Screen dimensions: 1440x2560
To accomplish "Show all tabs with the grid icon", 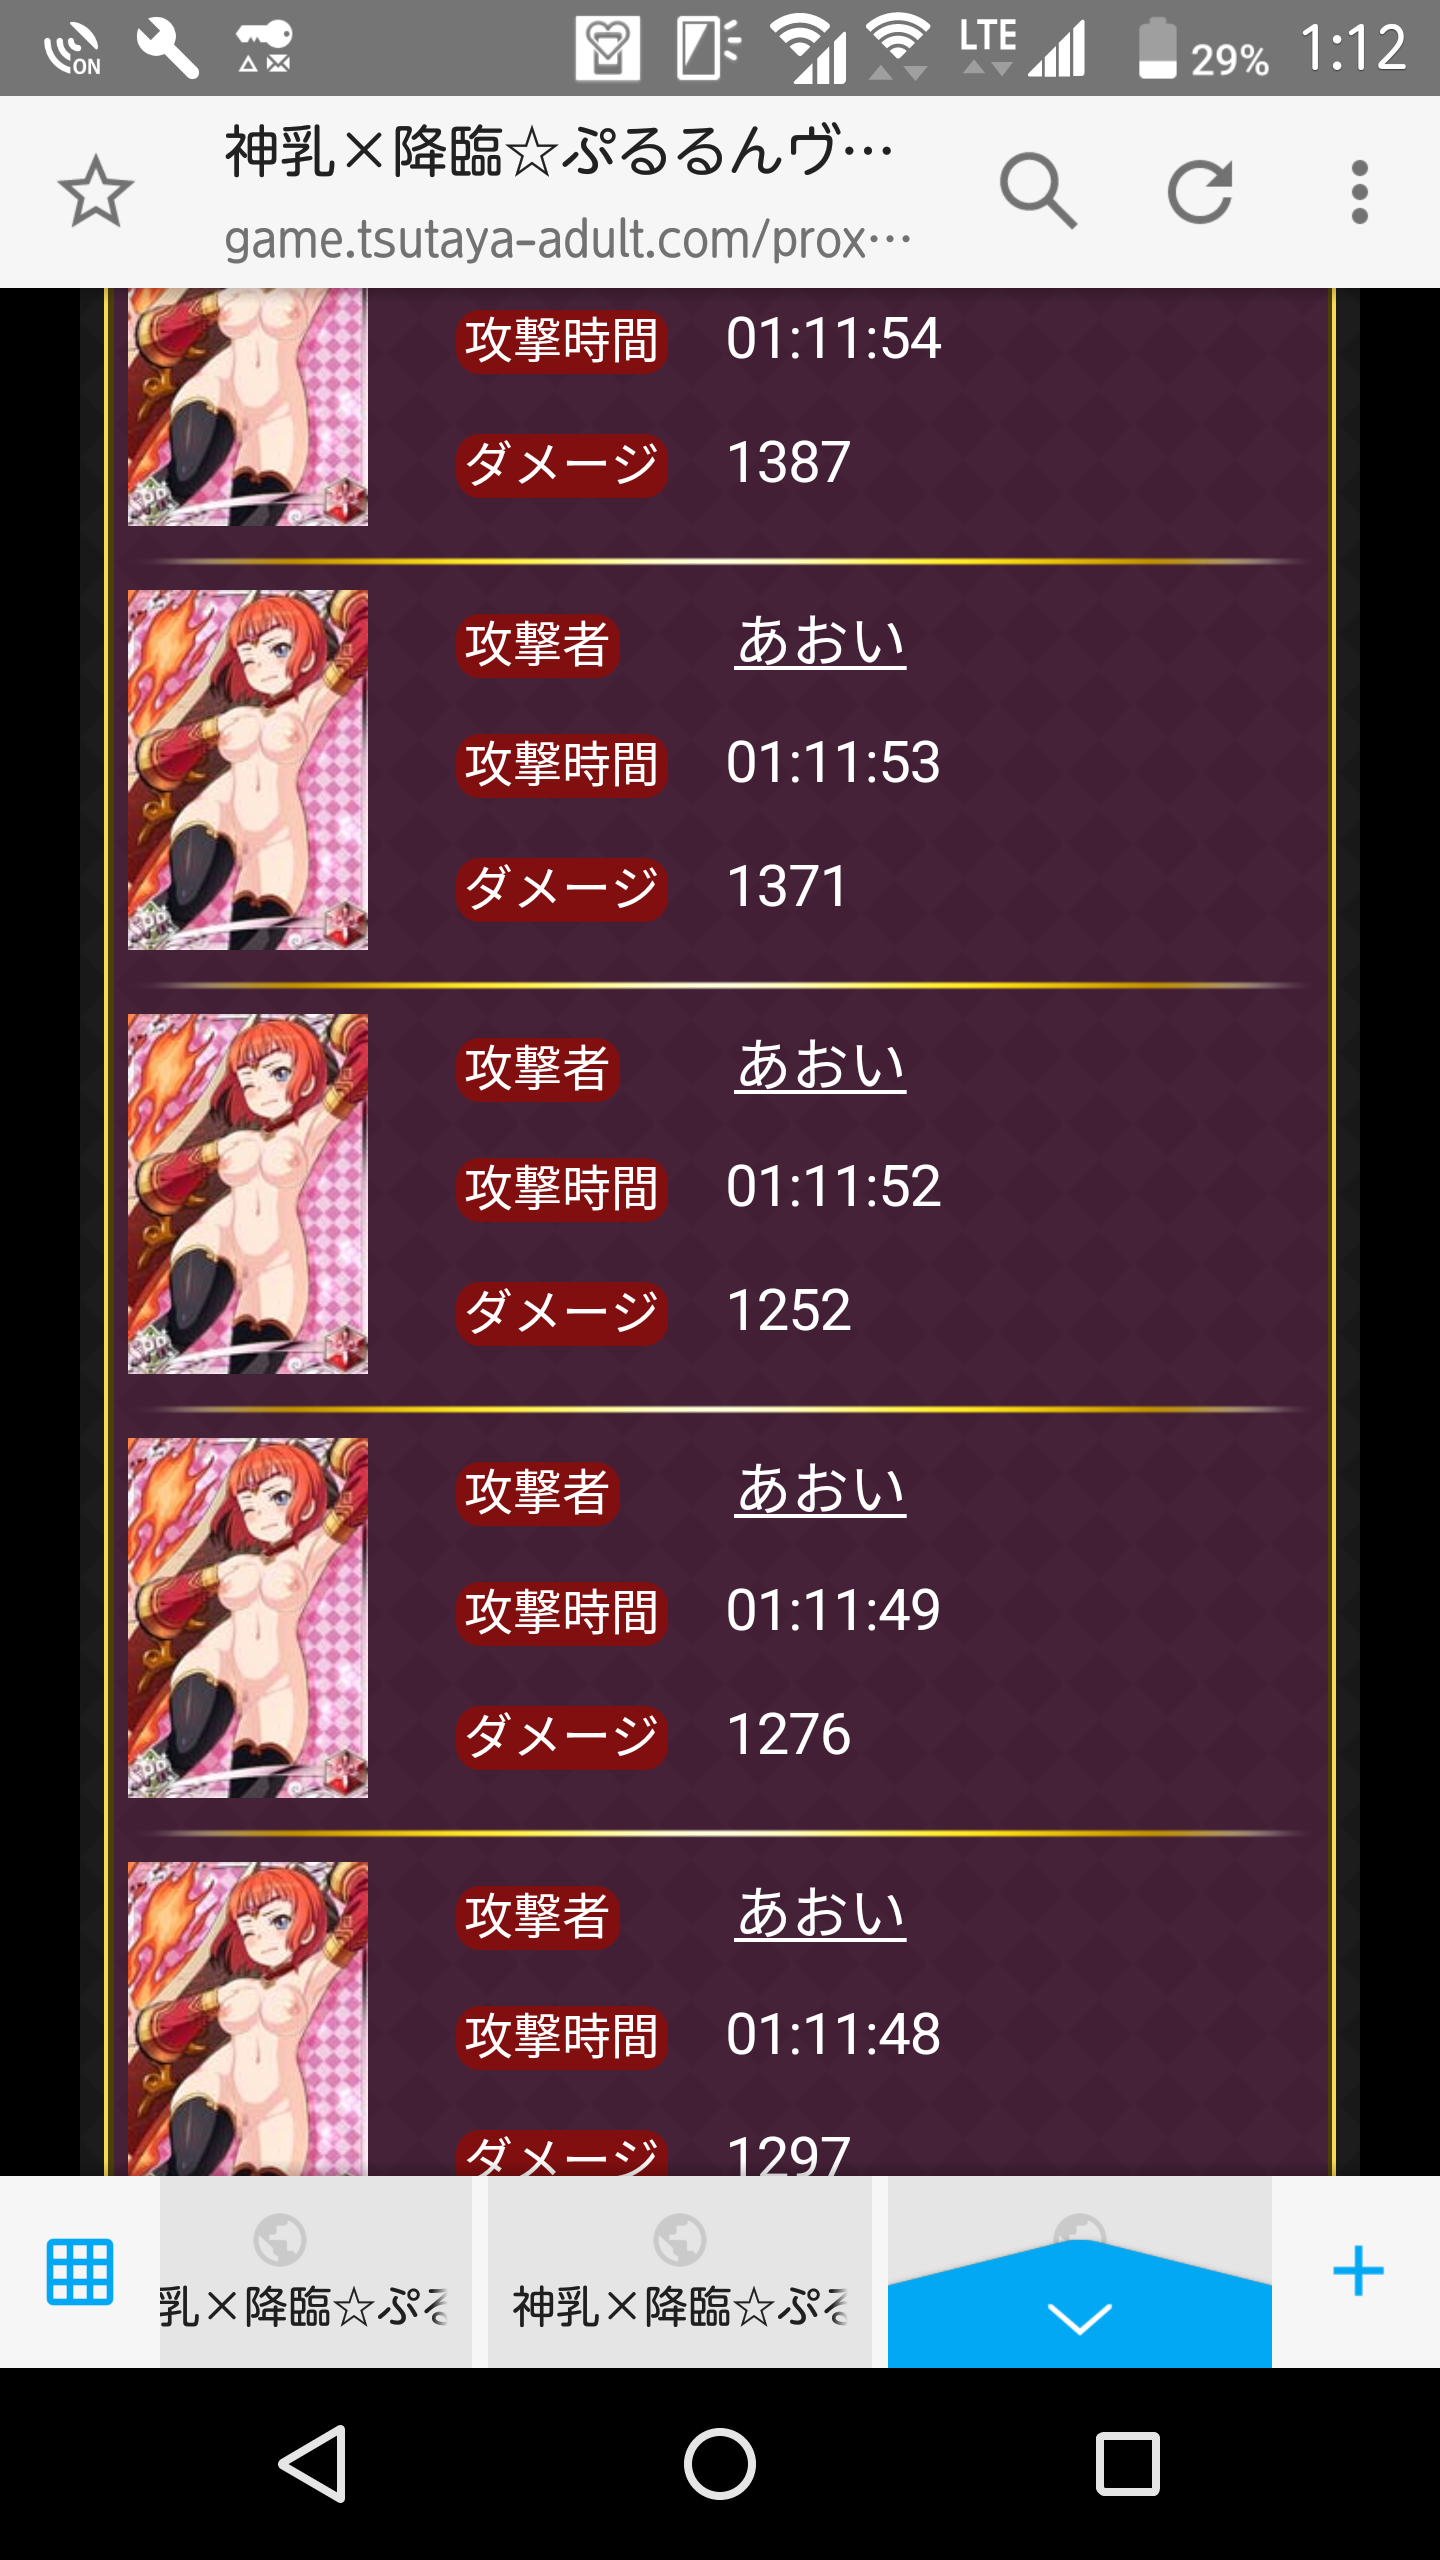I will [80, 2272].
